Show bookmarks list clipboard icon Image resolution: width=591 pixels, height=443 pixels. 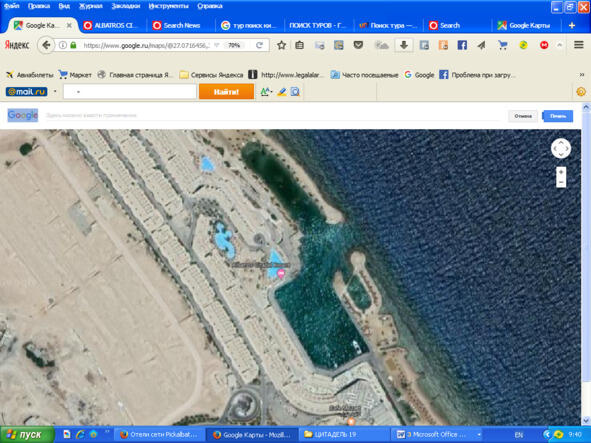[300, 45]
